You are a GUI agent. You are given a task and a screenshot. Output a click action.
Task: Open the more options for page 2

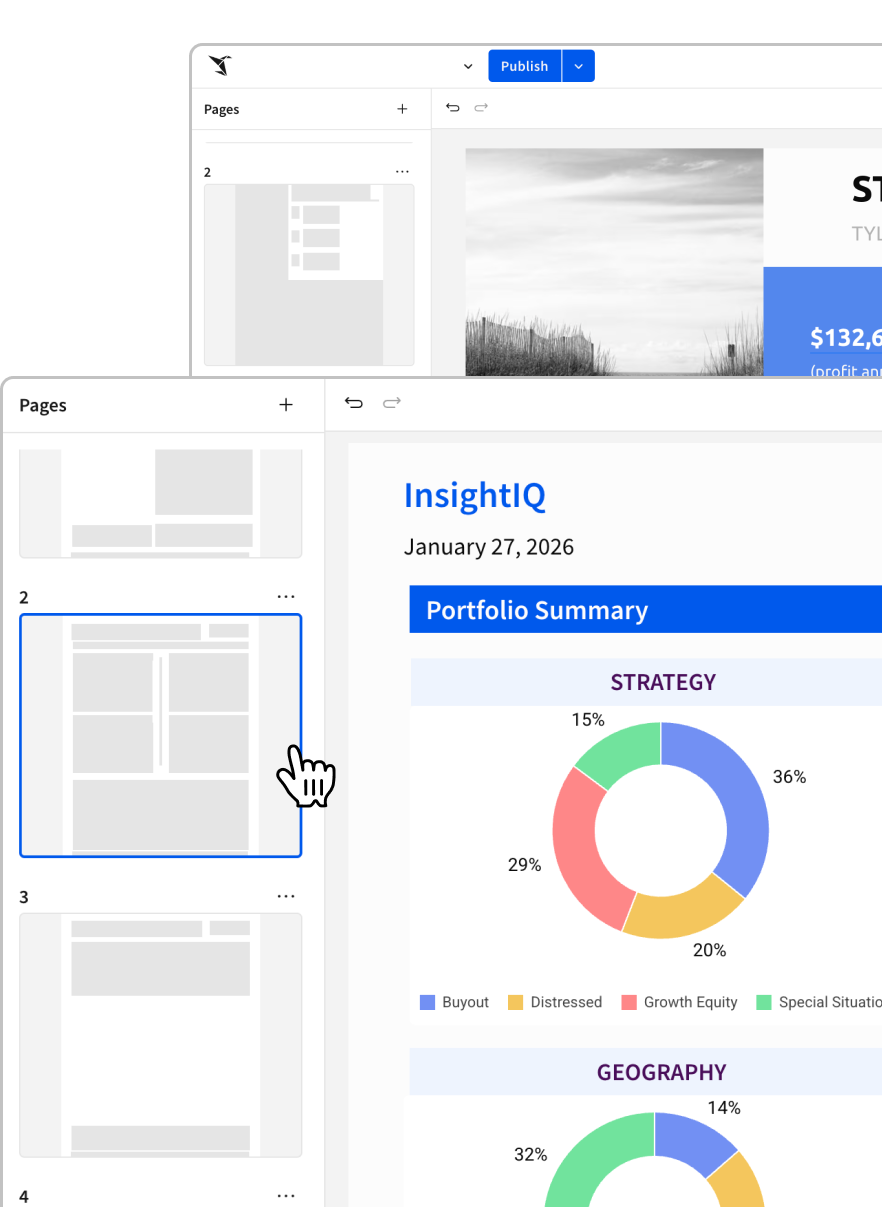286,597
